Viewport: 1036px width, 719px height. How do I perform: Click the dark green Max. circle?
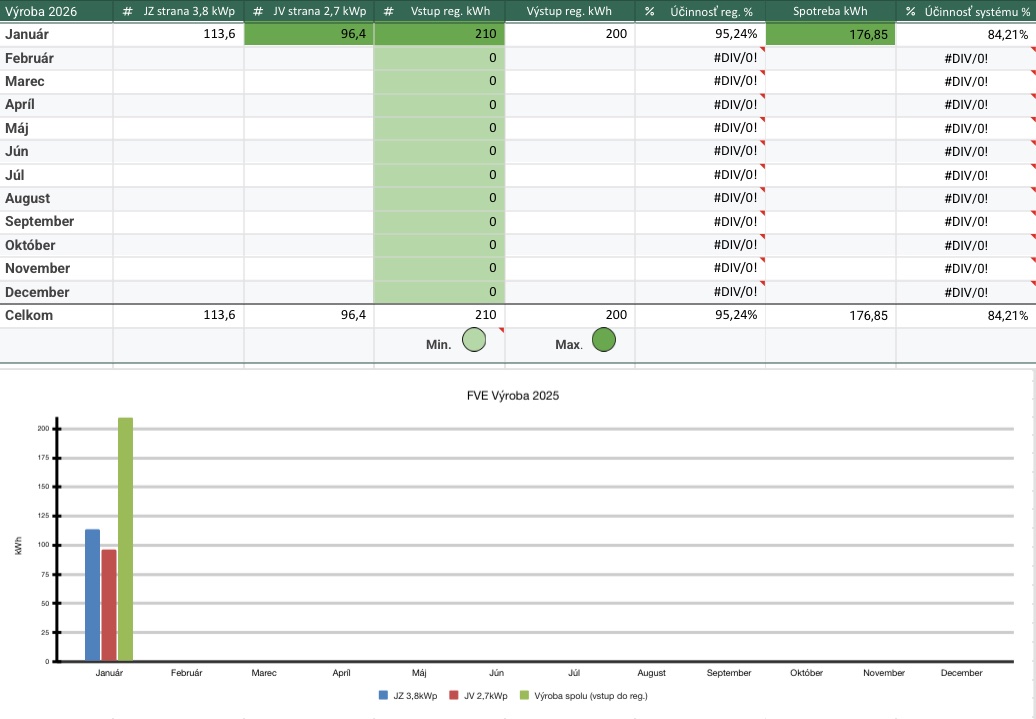[604, 341]
